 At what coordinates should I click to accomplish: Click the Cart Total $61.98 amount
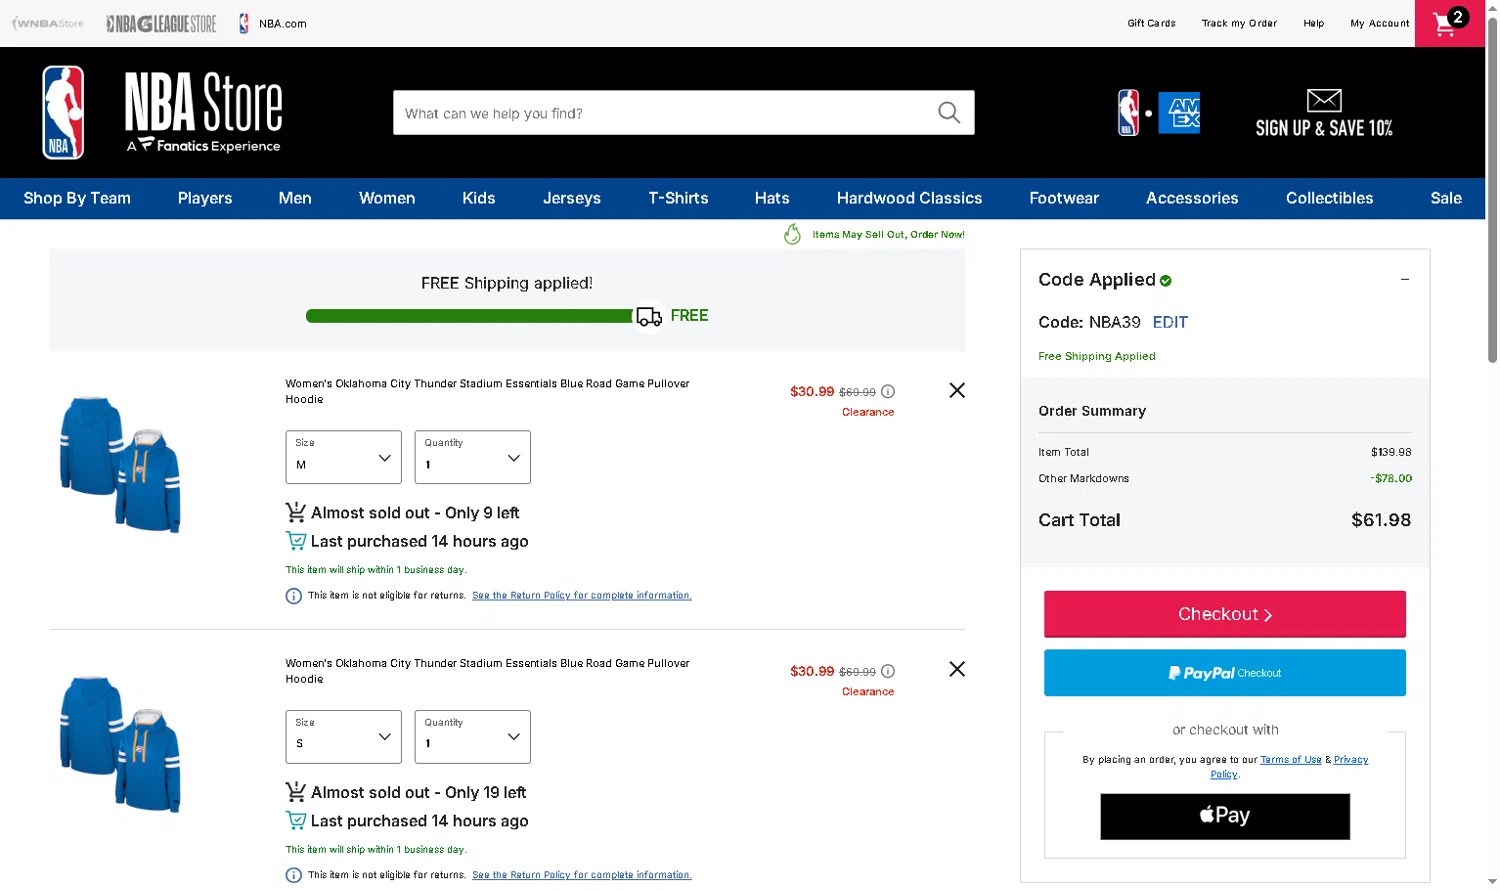[x=1381, y=520]
